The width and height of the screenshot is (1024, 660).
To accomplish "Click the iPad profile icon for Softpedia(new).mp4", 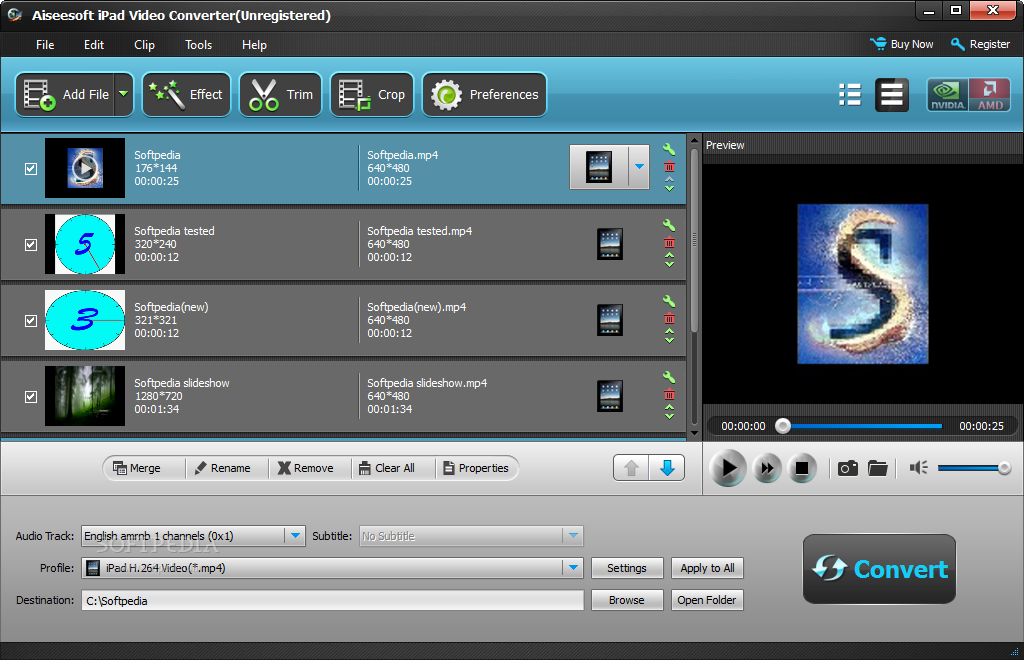I will (610, 320).
